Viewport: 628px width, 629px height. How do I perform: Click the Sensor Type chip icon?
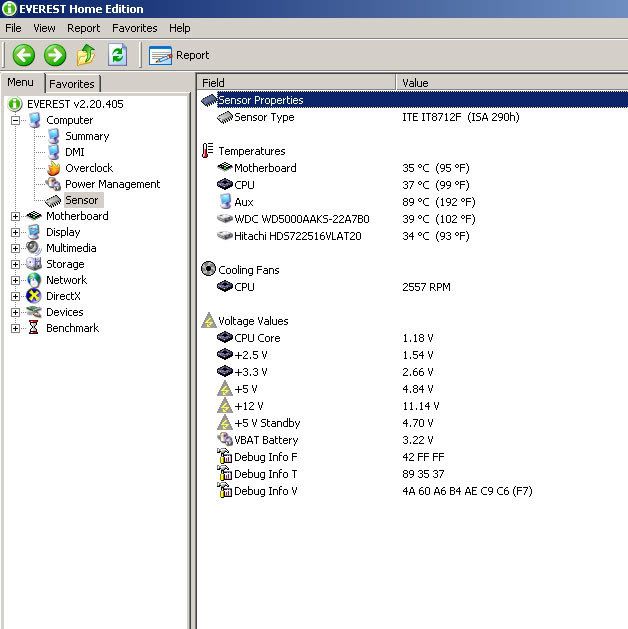[x=225, y=117]
